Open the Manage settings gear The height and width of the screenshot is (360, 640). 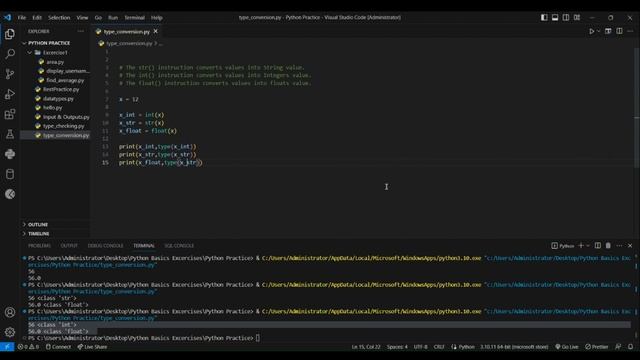10,332
